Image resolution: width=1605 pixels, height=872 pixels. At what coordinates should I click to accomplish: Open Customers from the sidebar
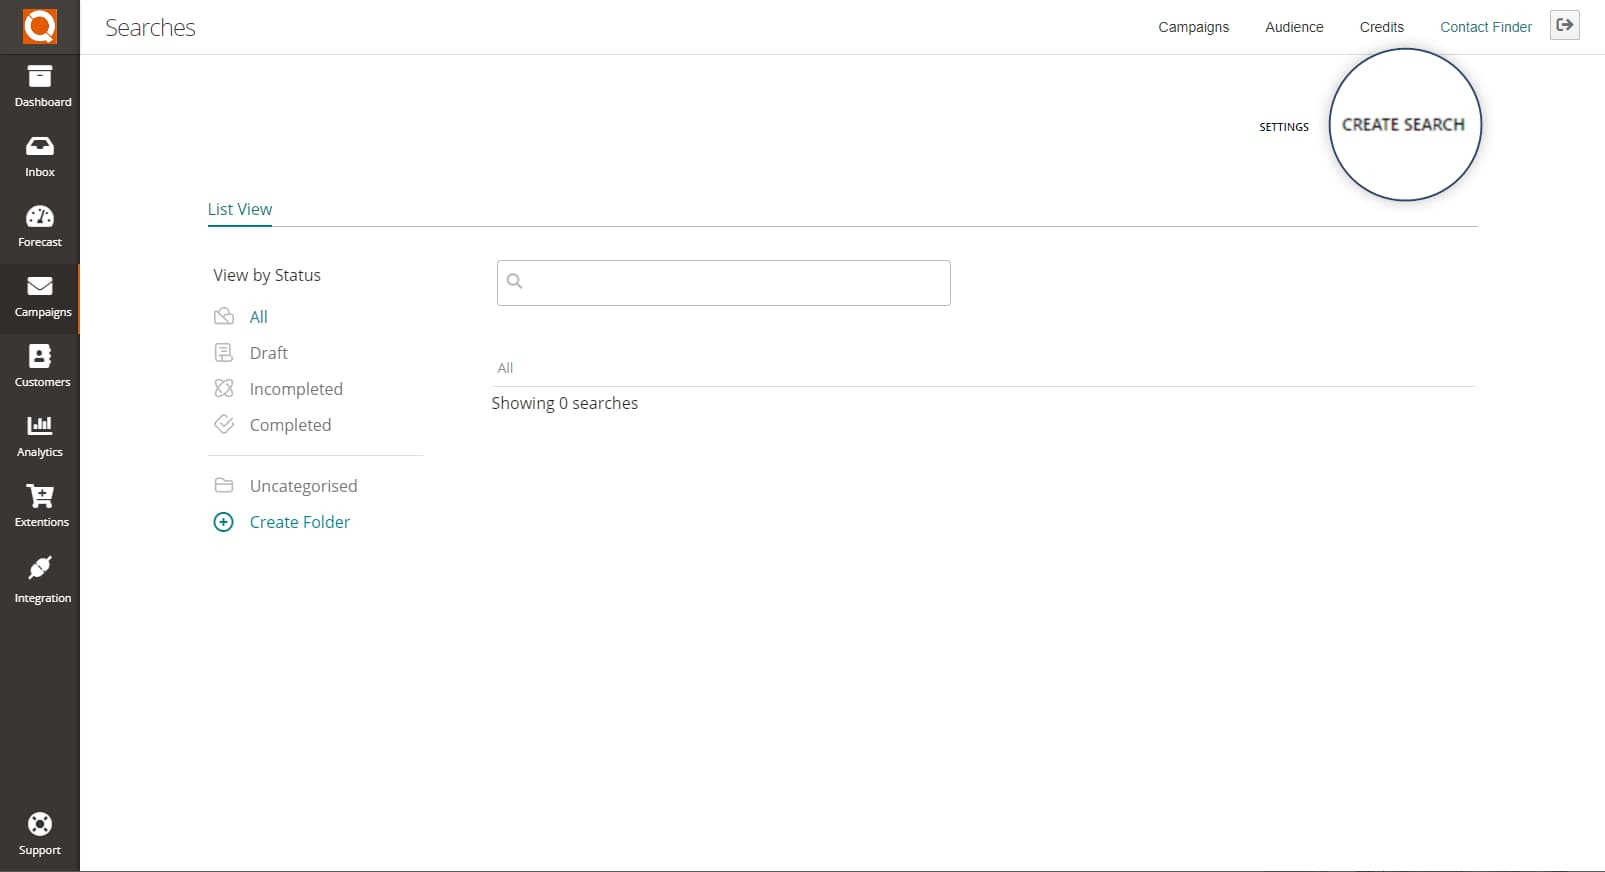pyautogui.click(x=40, y=367)
